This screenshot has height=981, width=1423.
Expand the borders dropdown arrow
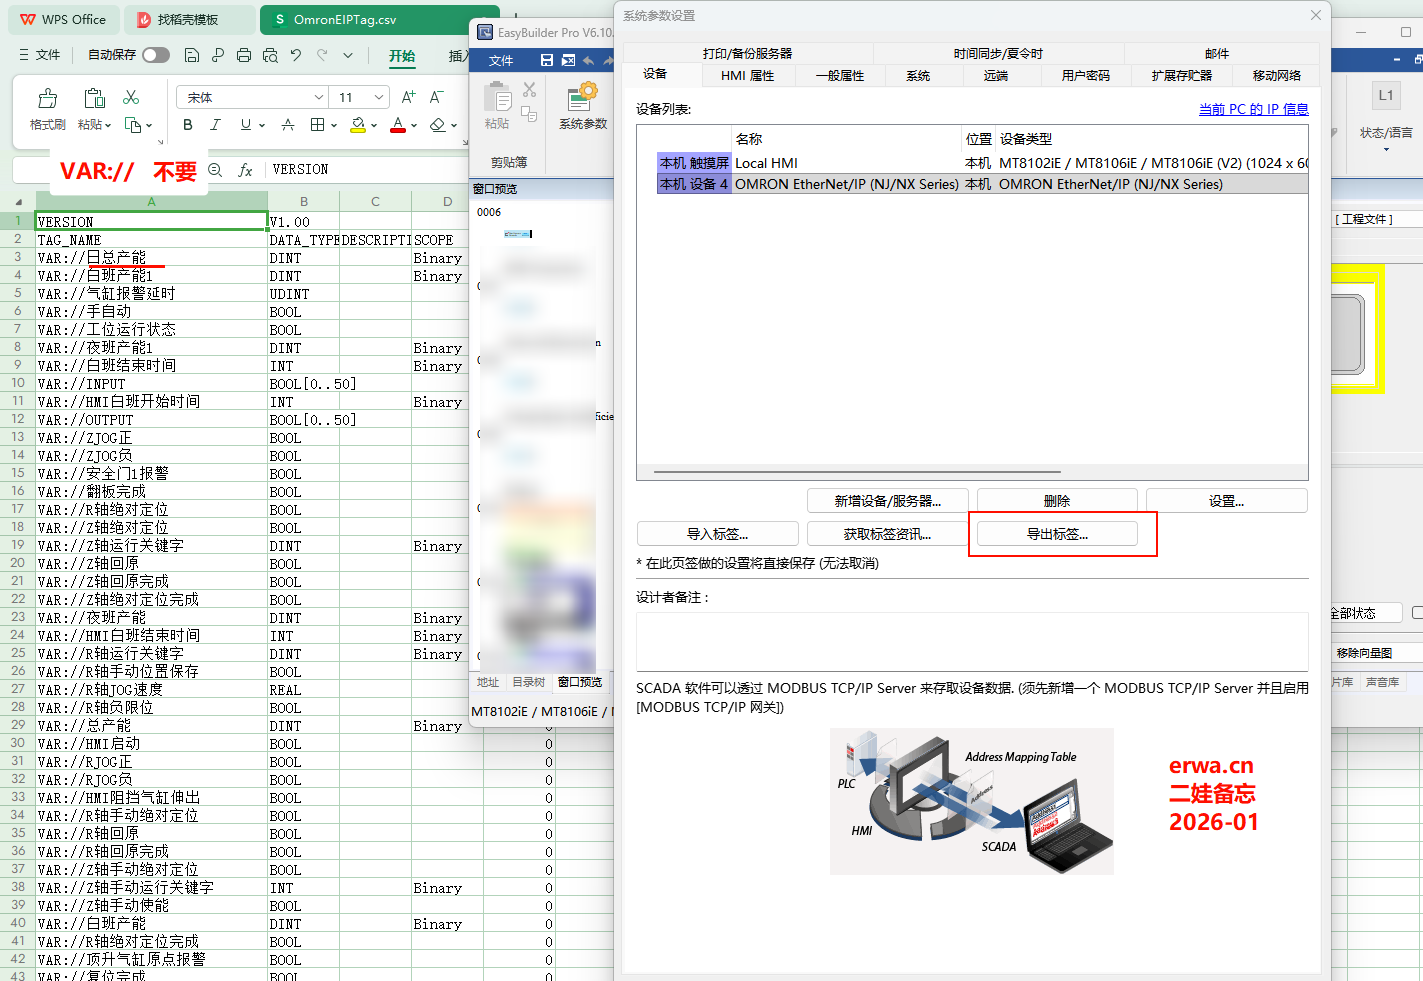coord(333,126)
